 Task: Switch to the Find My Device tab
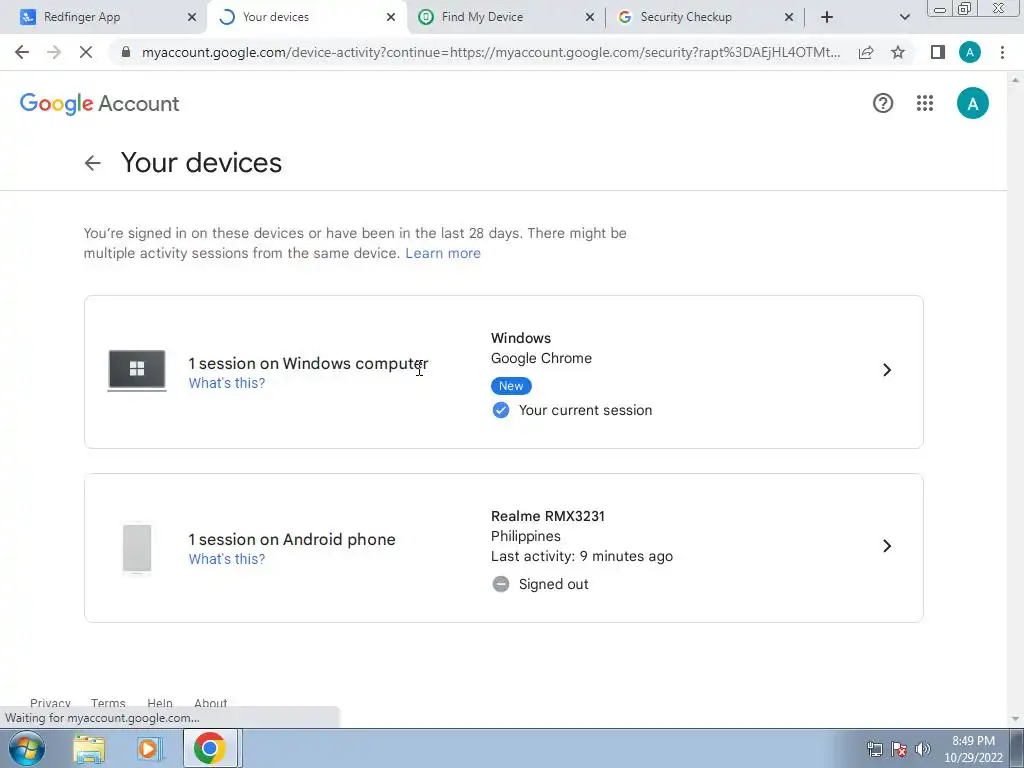pos(506,17)
